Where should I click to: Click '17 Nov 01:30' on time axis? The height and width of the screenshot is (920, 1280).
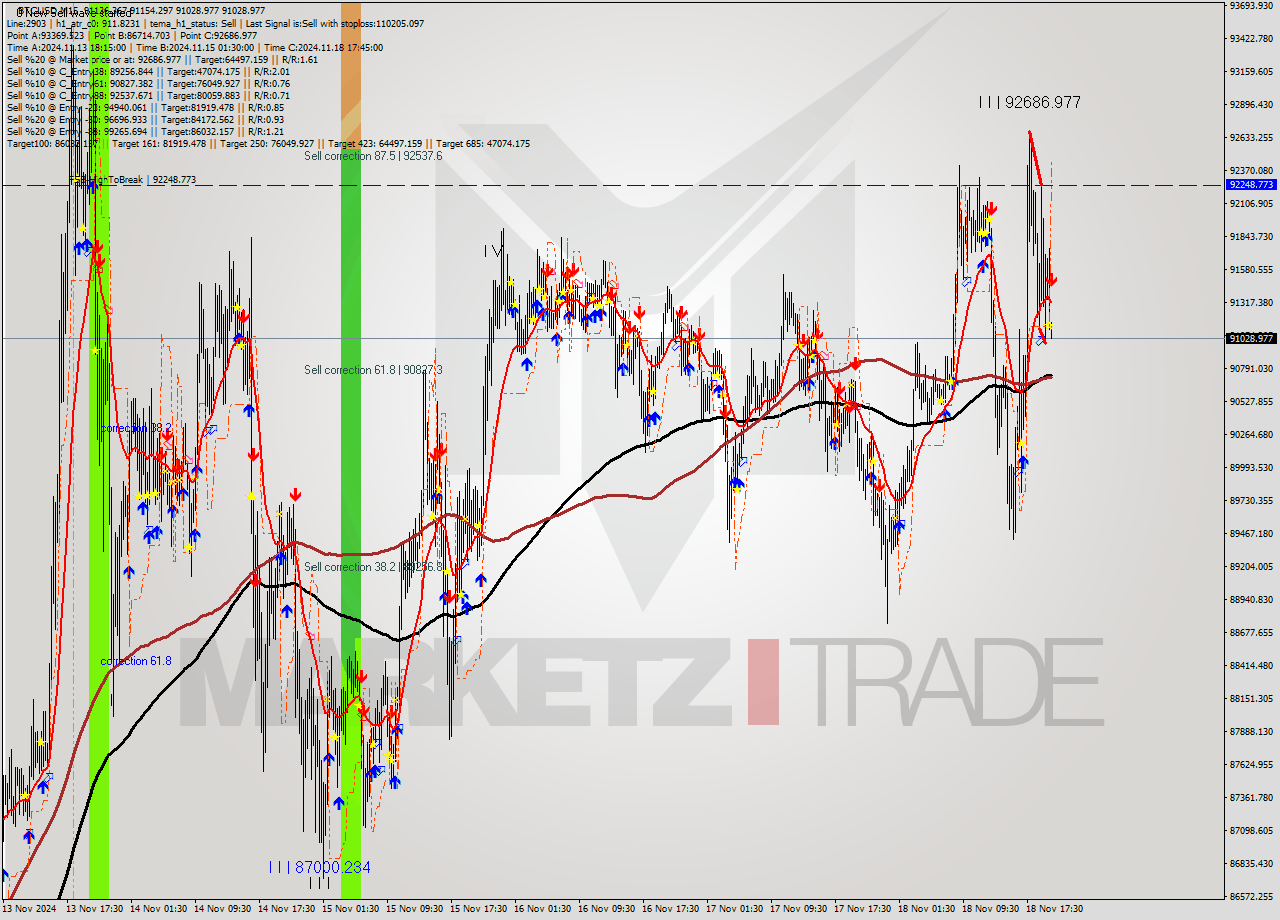click(735, 909)
